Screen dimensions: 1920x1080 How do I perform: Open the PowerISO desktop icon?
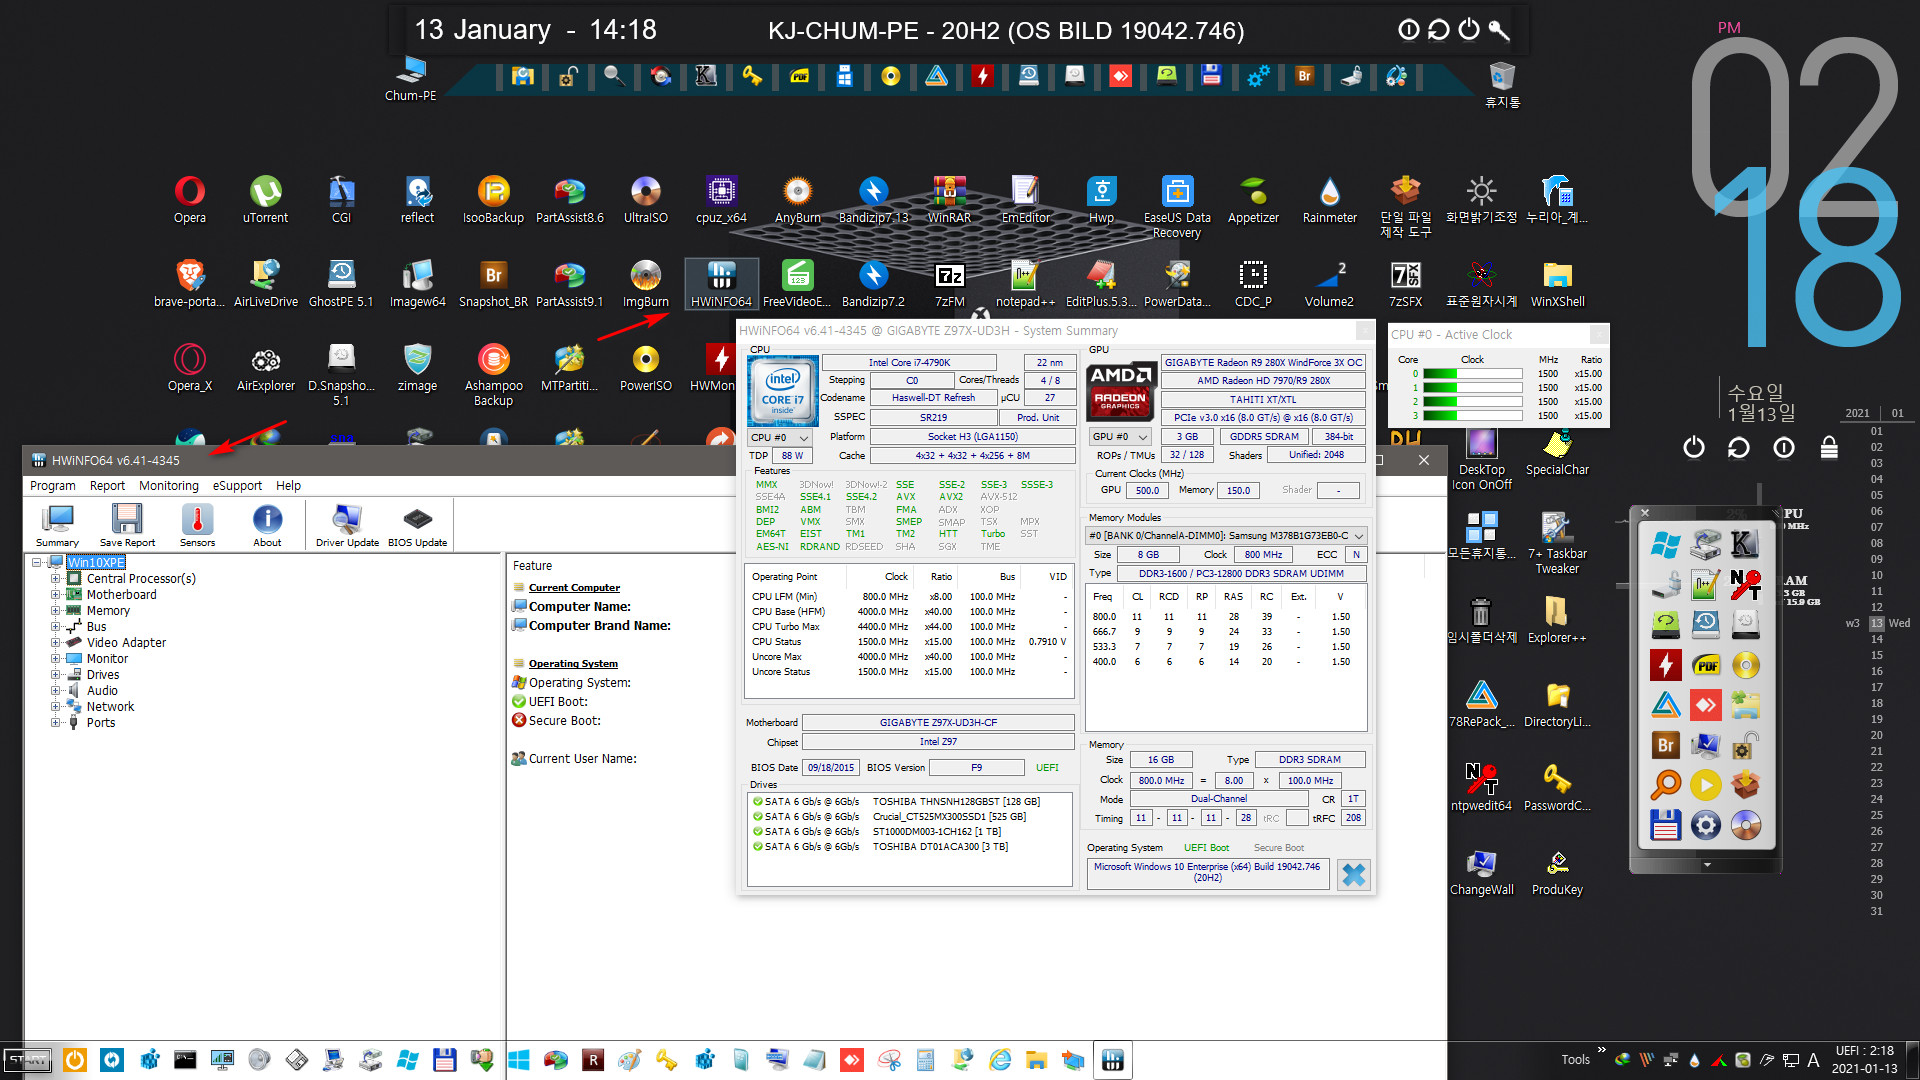pyautogui.click(x=646, y=368)
